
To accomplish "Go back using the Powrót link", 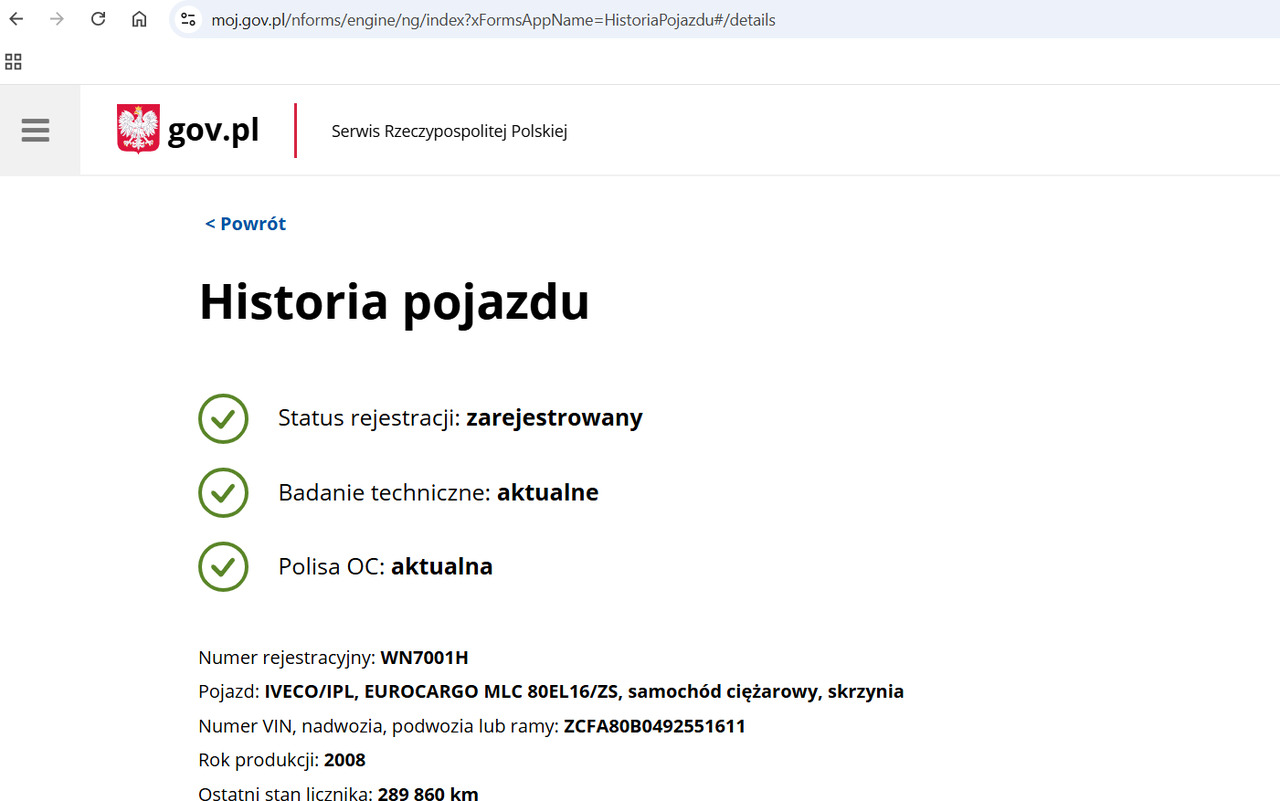I will pyautogui.click(x=246, y=224).
